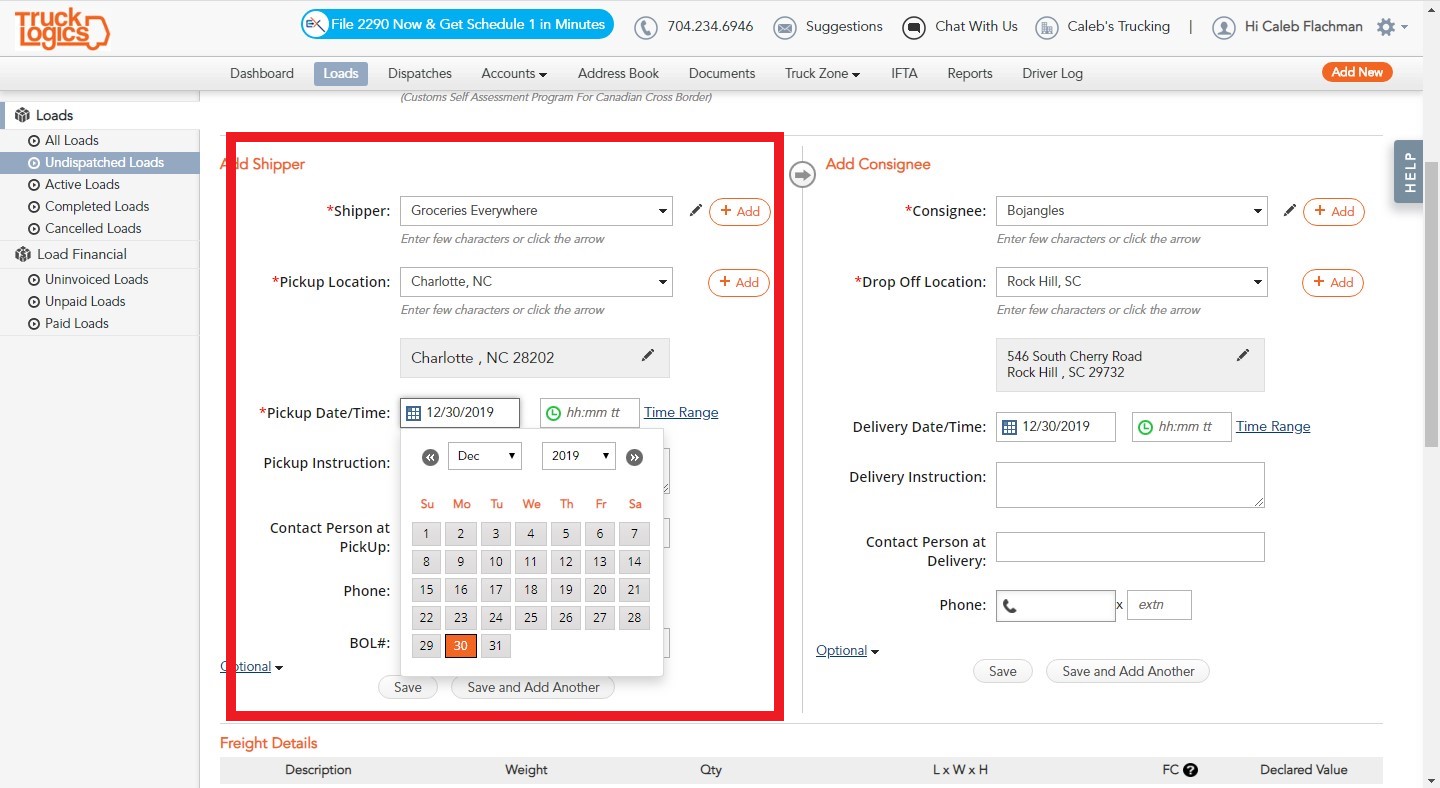Open the Driver Log tab
This screenshot has width=1440, height=788.
(x=1052, y=74)
